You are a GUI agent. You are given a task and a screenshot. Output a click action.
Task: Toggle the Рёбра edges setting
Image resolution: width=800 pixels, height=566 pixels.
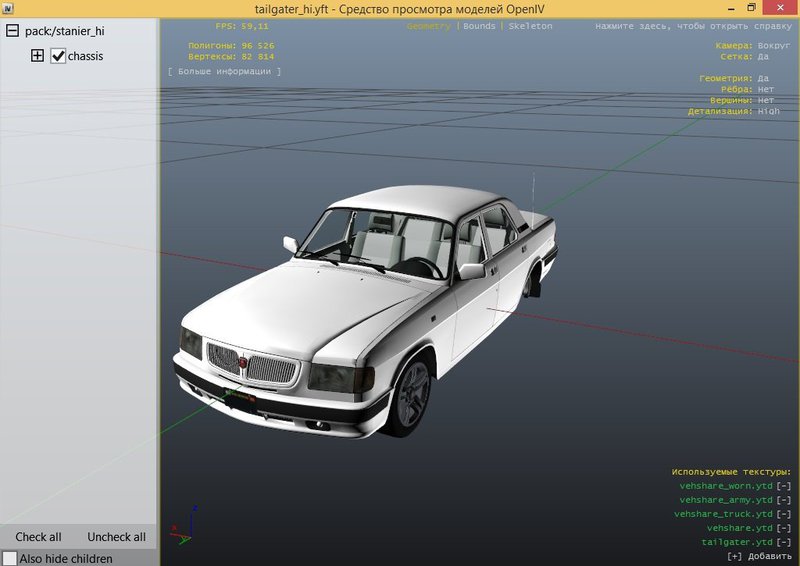[x=766, y=89]
